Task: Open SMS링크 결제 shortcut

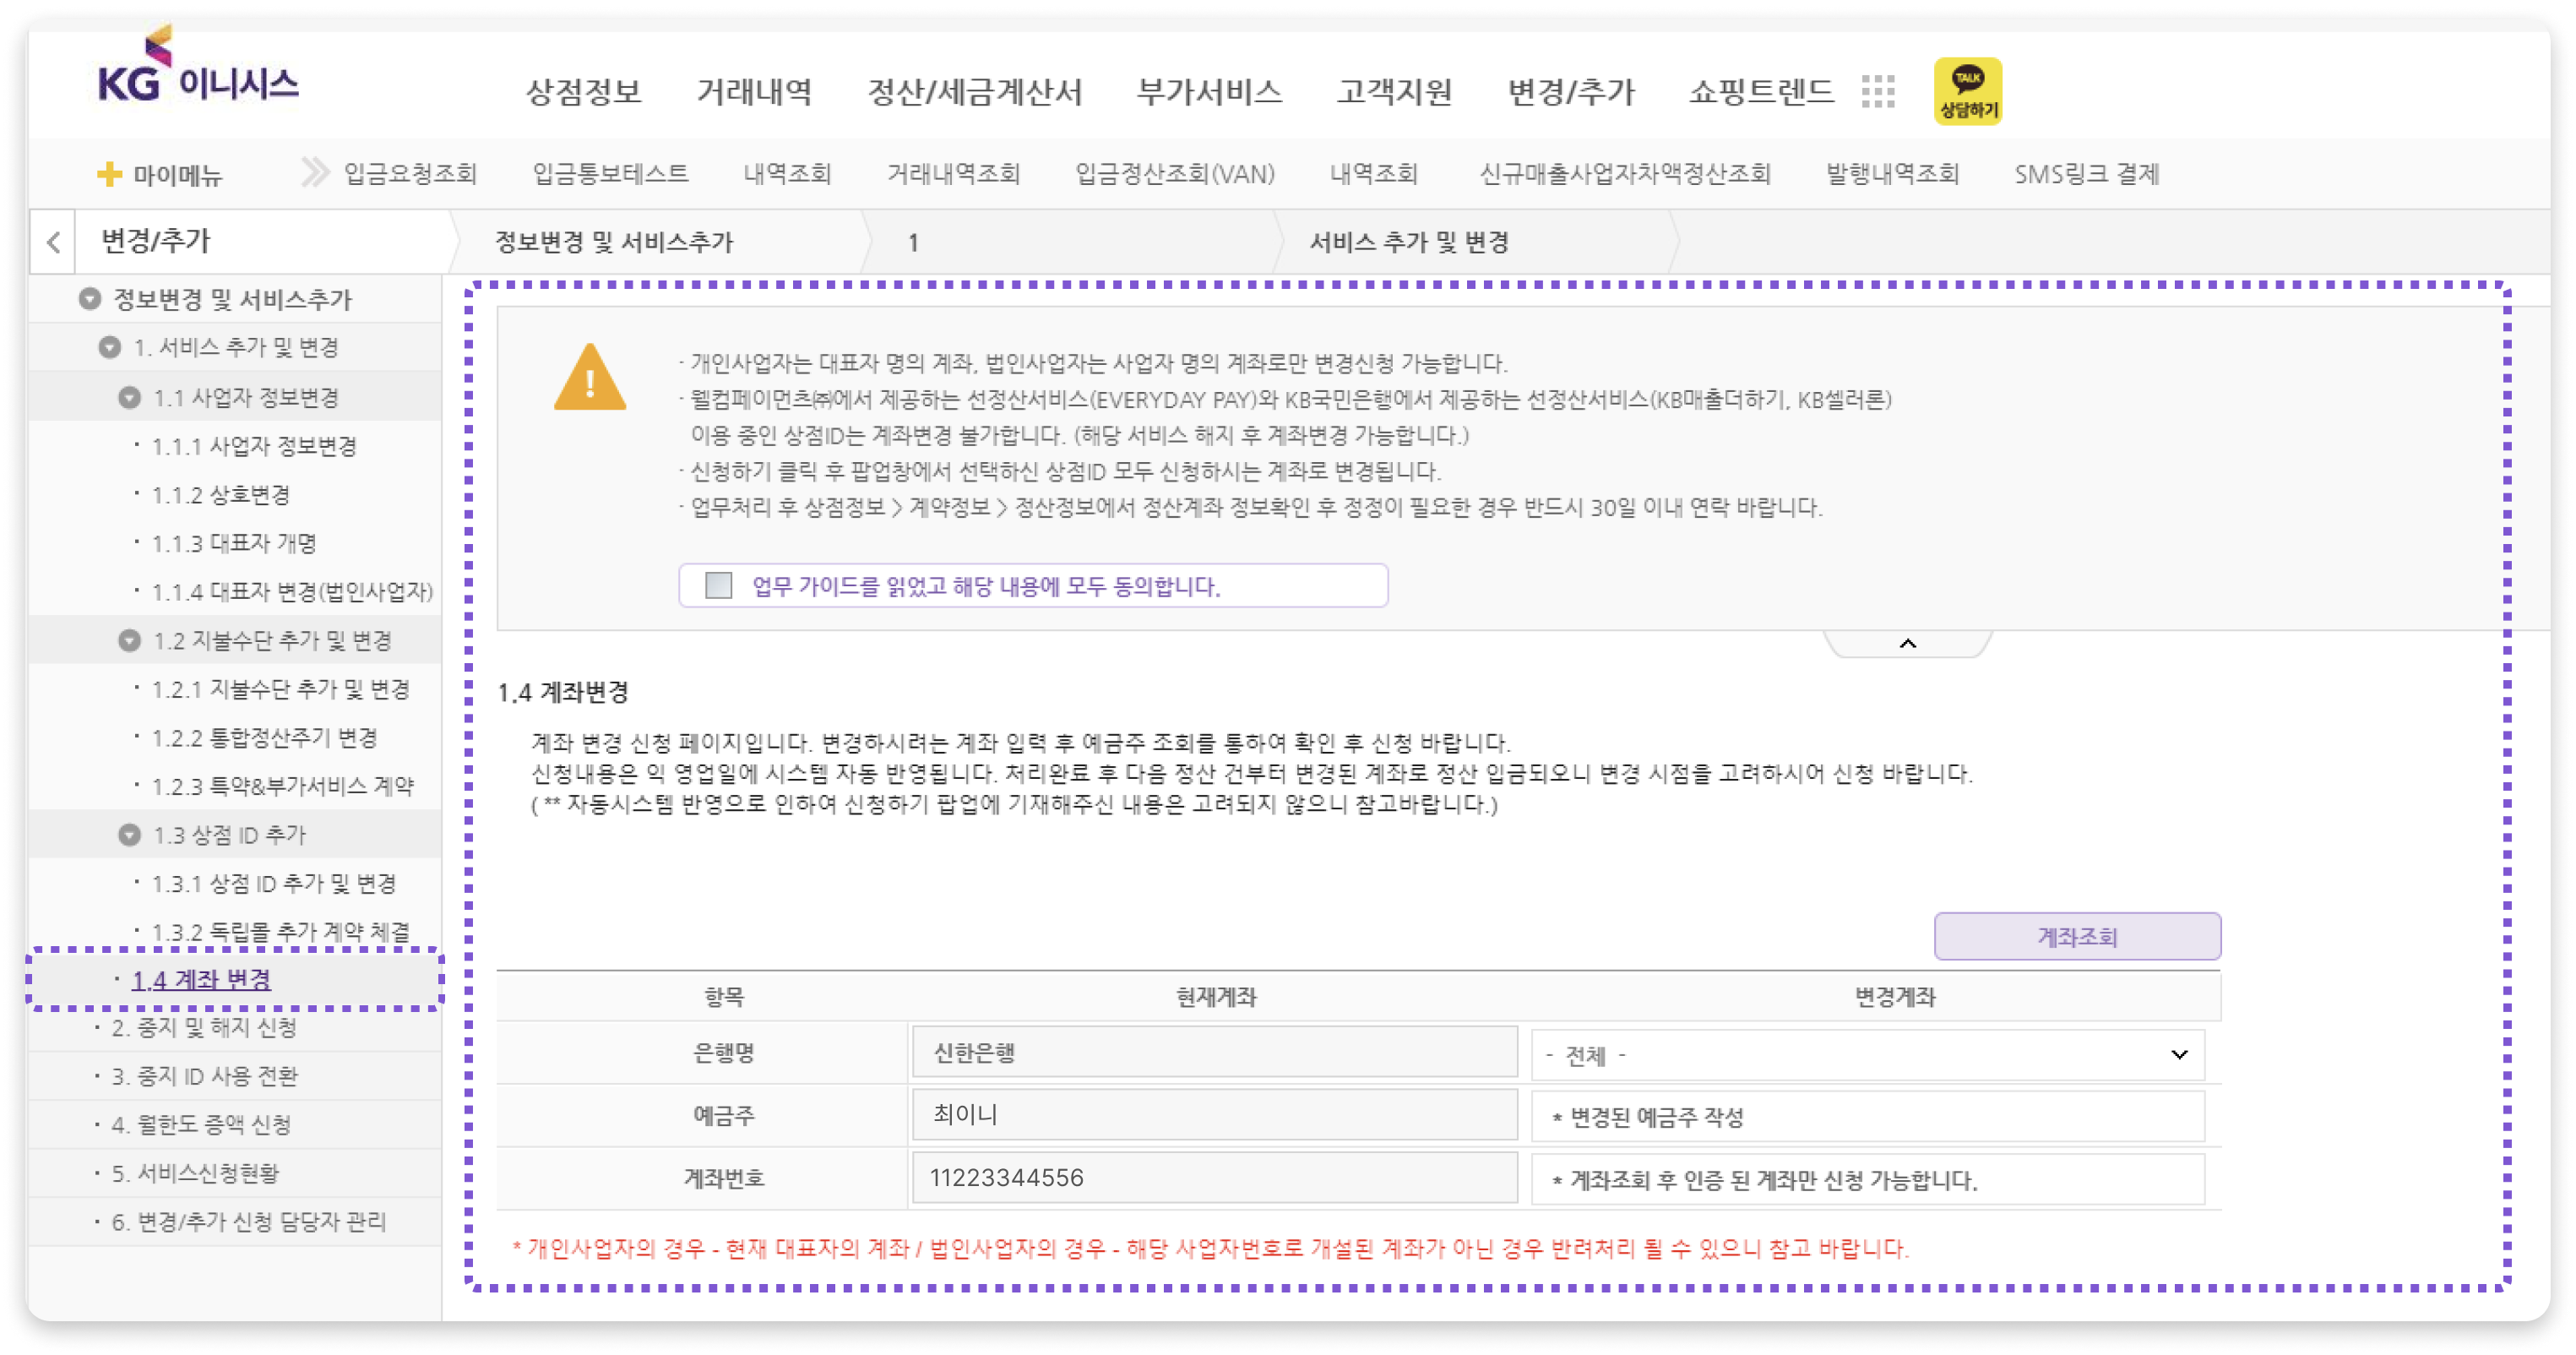Action: pos(2086,174)
